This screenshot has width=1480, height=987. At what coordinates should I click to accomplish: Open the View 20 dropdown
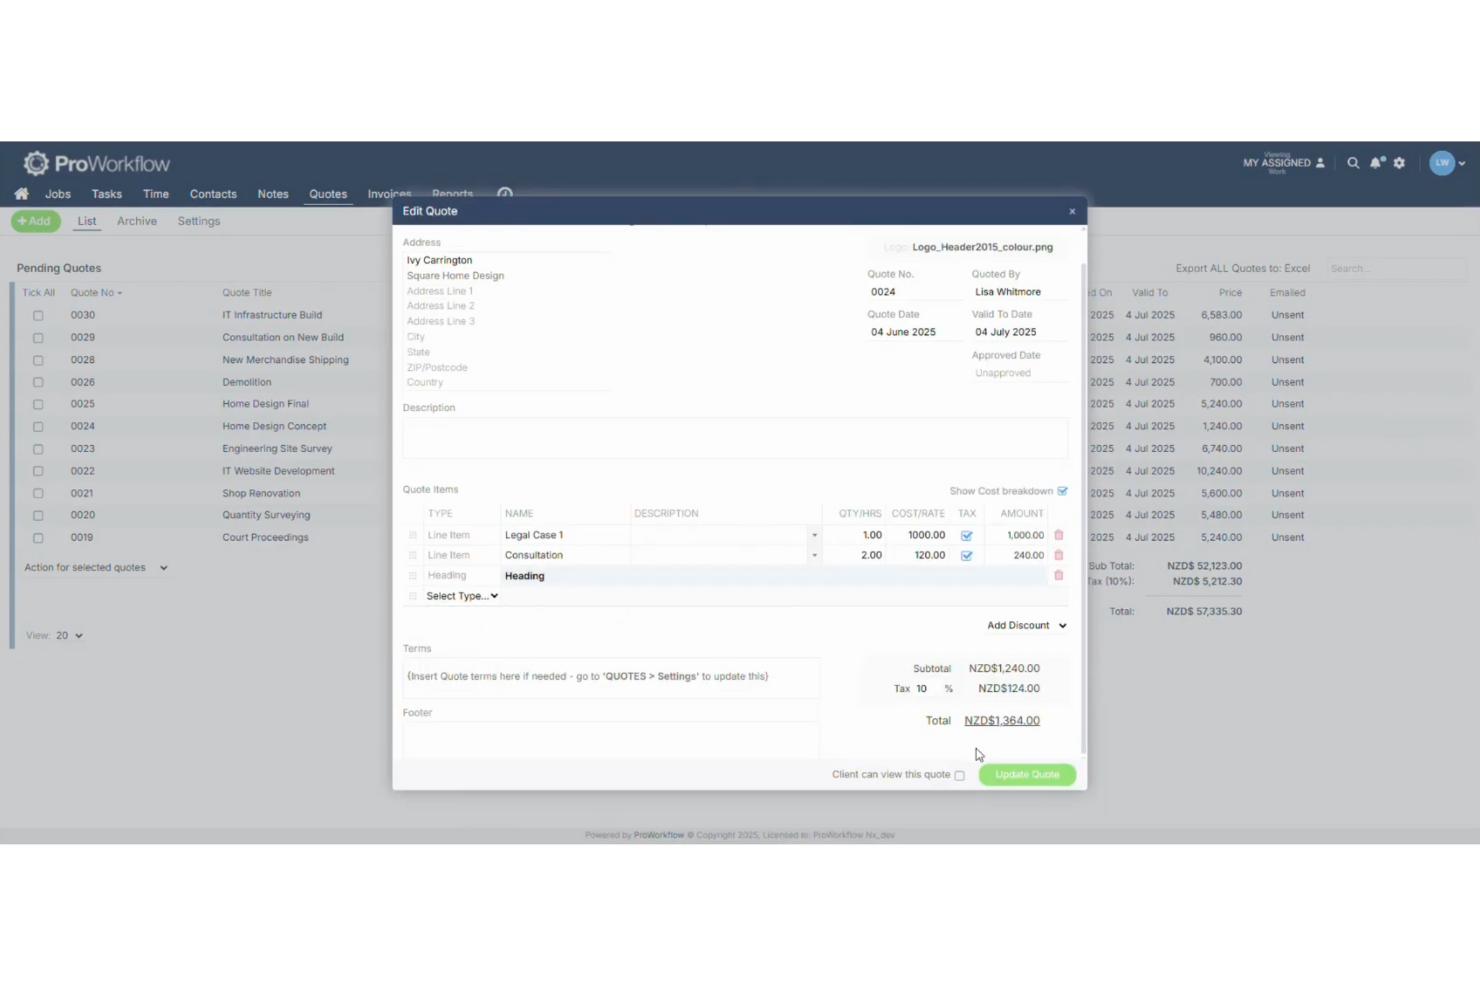pyautogui.click(x=66, y=635)
